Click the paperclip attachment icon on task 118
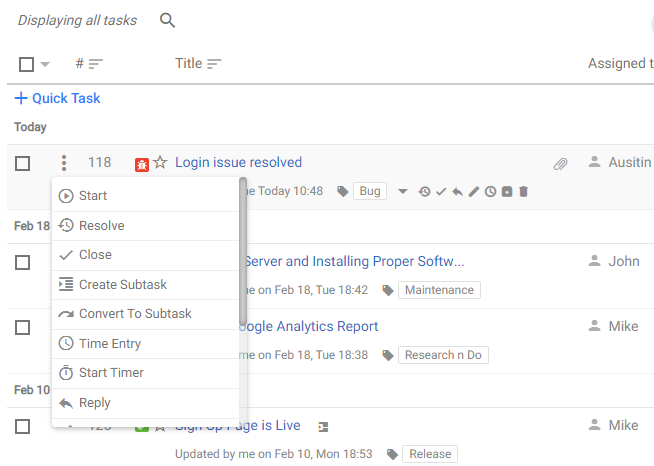 pos(561,163)
